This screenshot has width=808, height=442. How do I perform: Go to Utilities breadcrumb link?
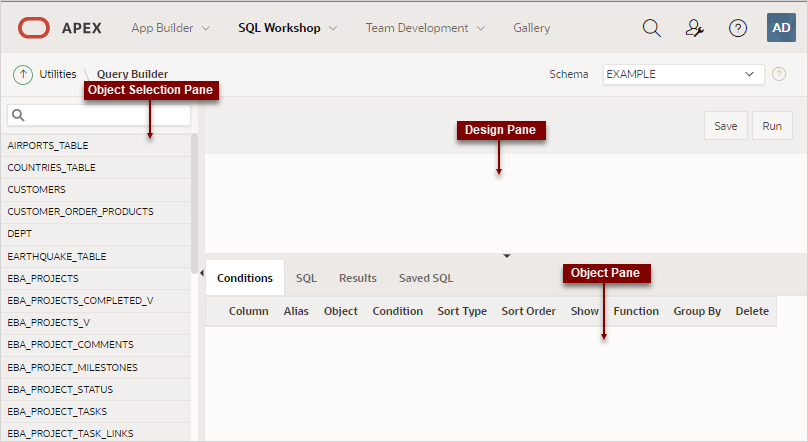pyautogui.click(x=58, y=74)
